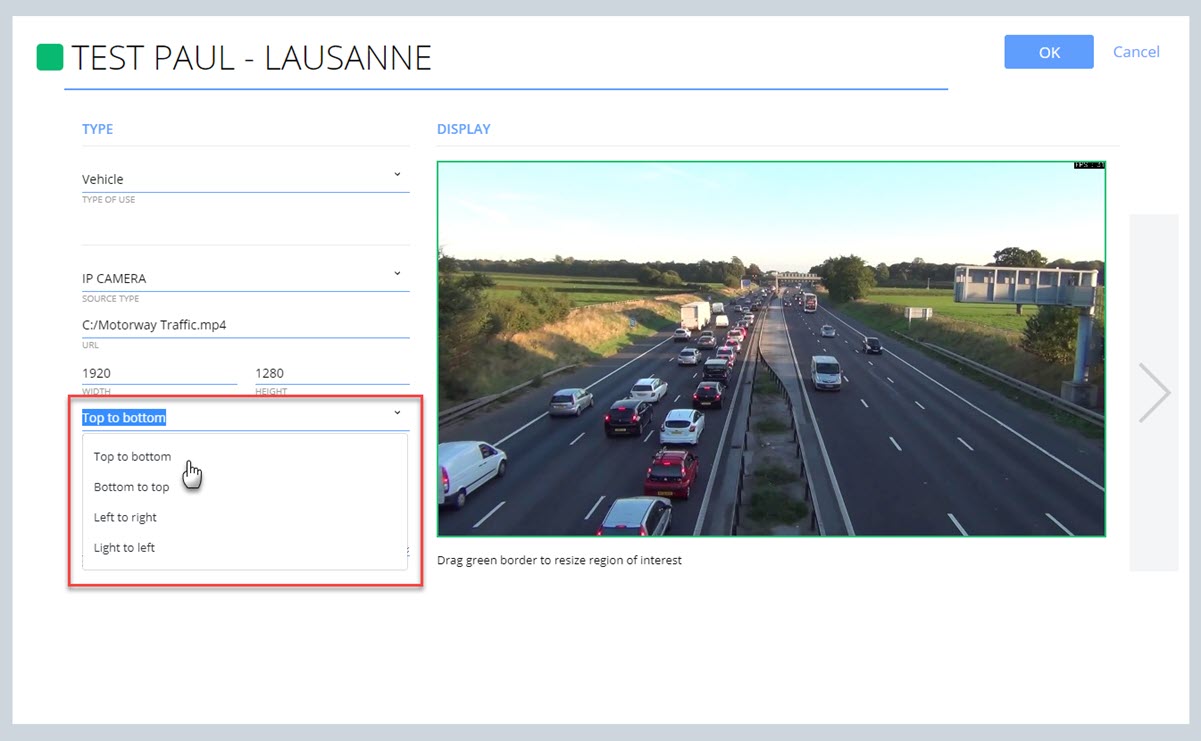Image resolution: width=1201 pixels, height=741 pixels.
Task: Click the URL field with Motorway Traffic.mp4
Action: (246, 325)
